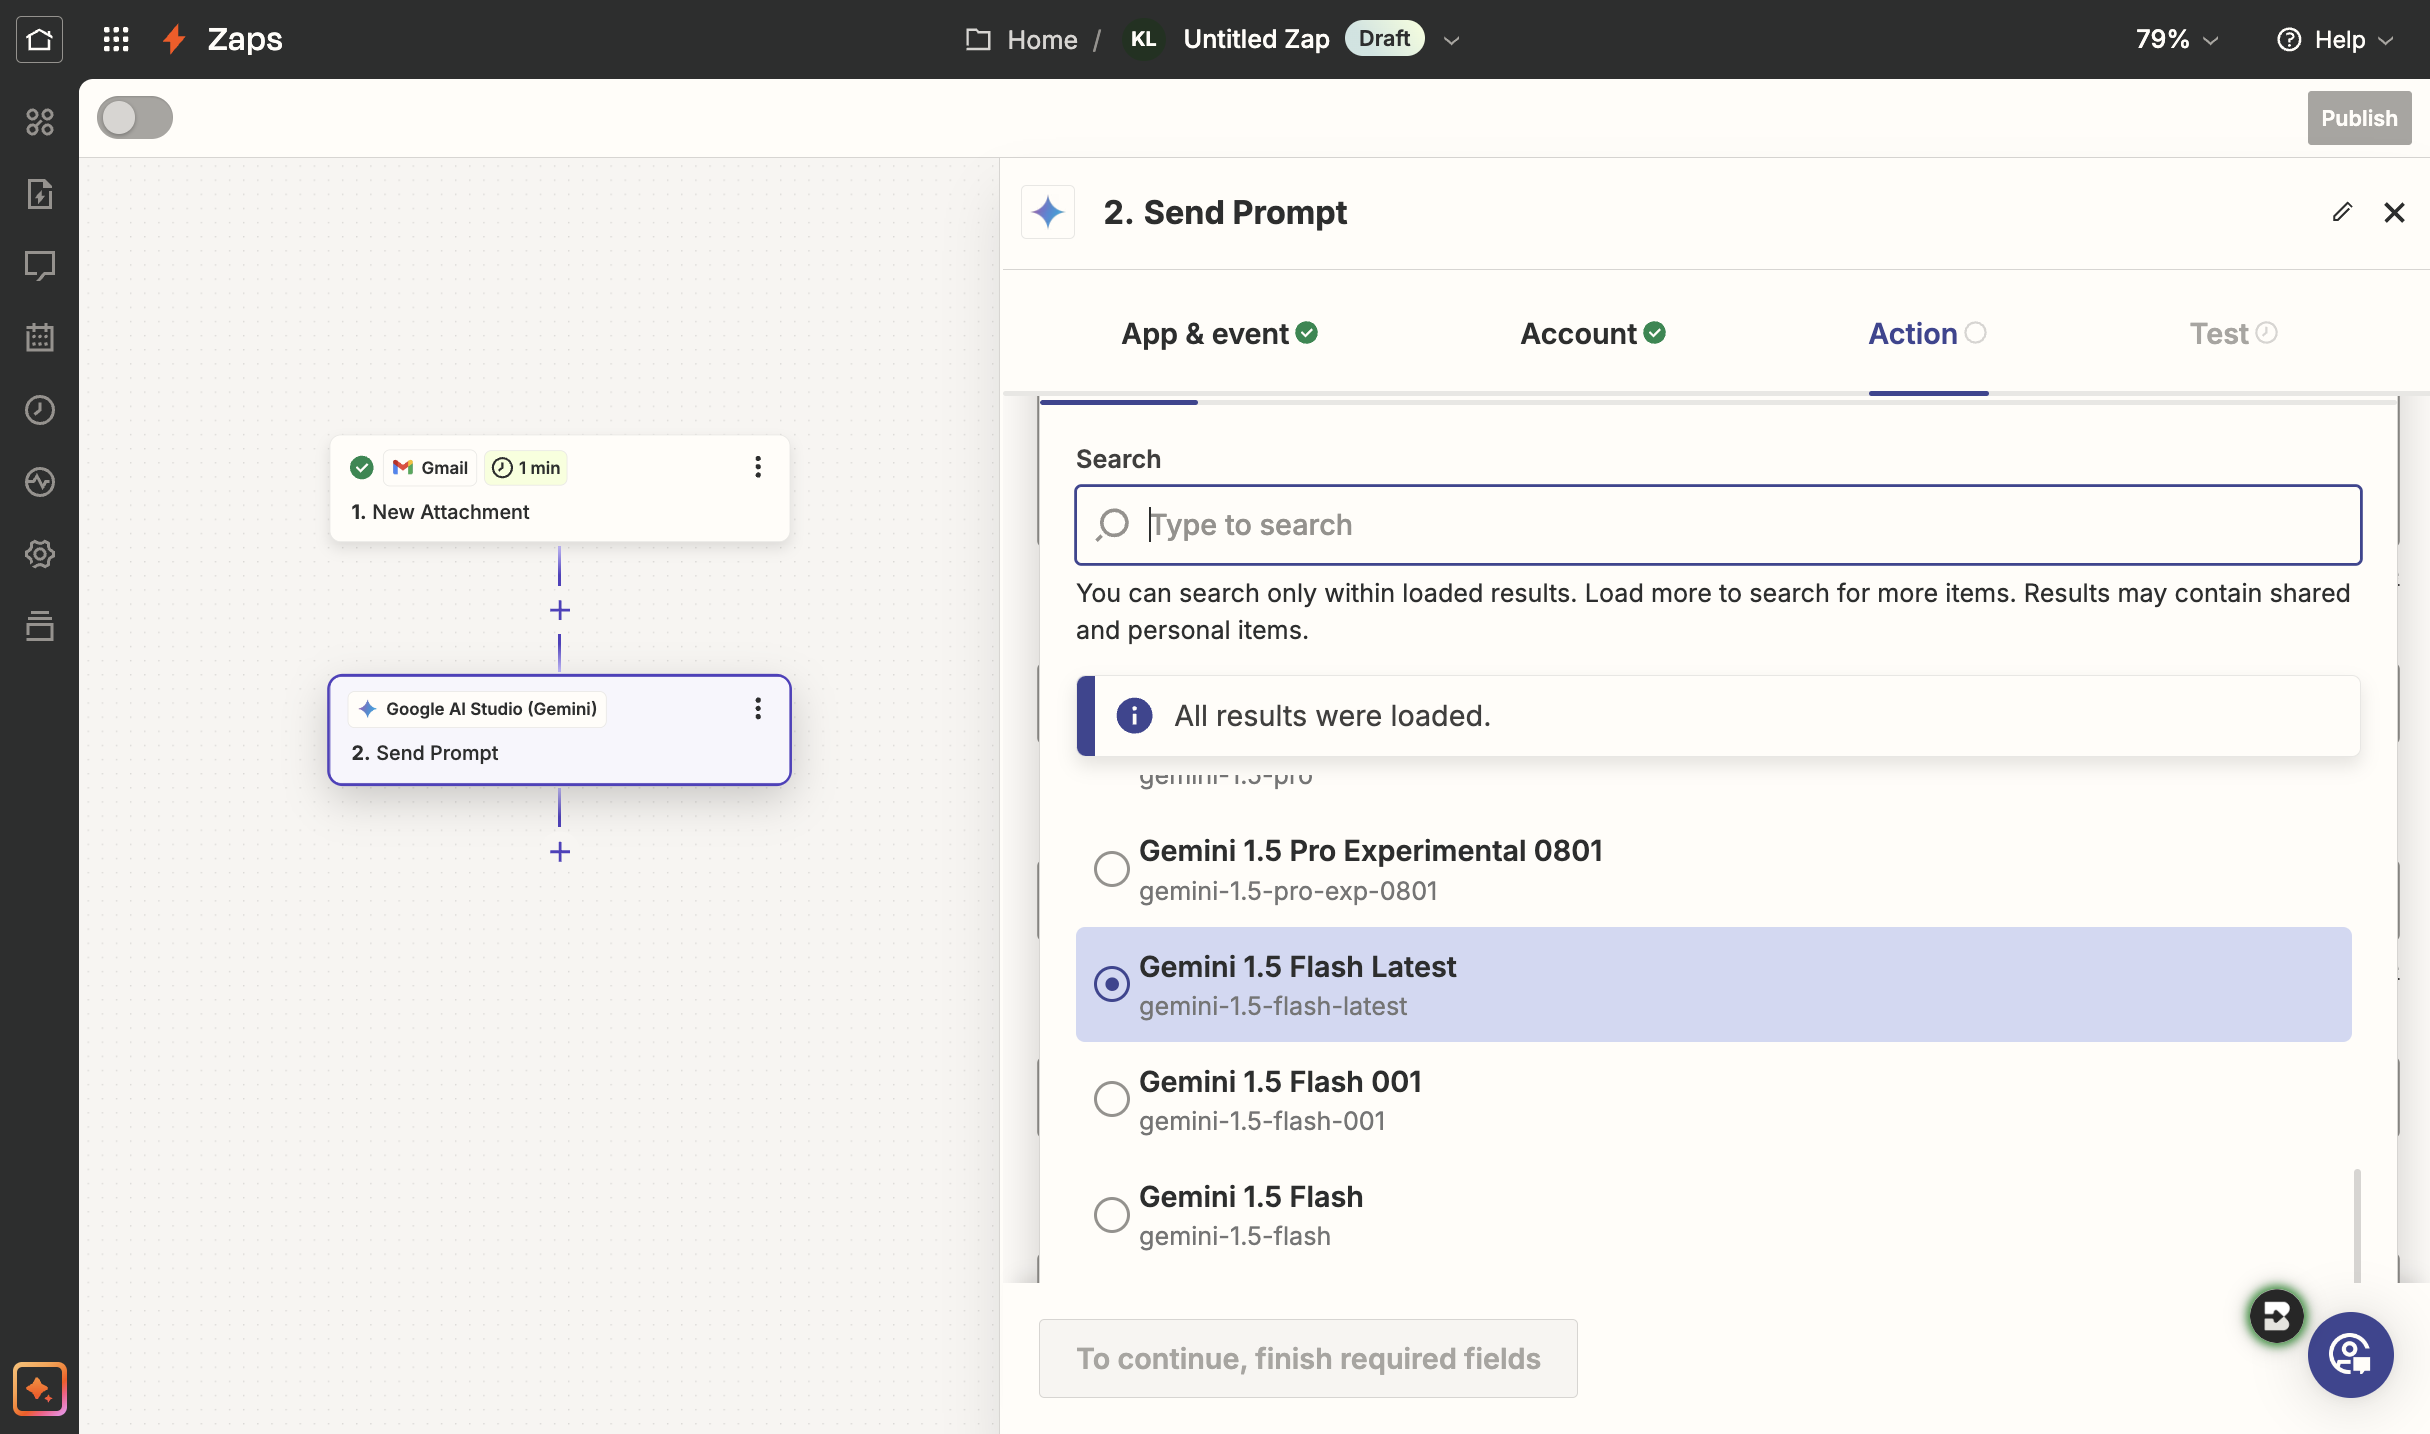Click the Type to search field
The width and height of the screenshot is (2430, 1434).
click(x=1718, y=525)
